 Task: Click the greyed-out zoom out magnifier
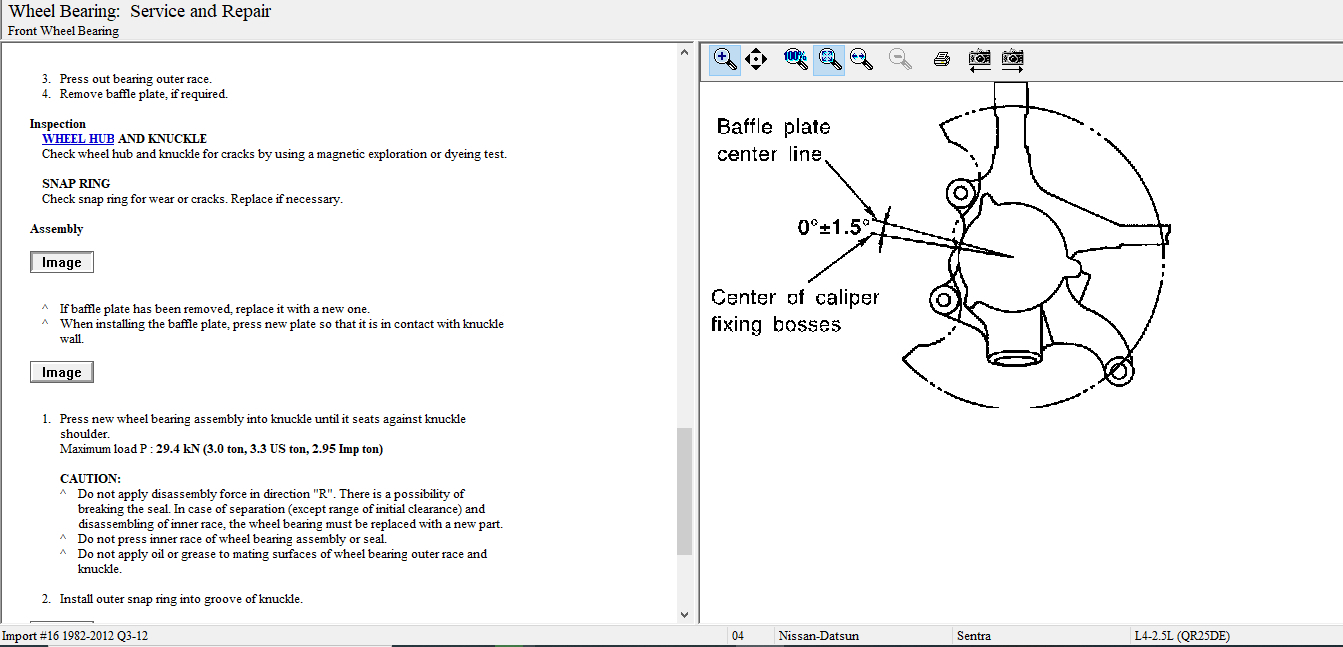(x=900, y=59)
